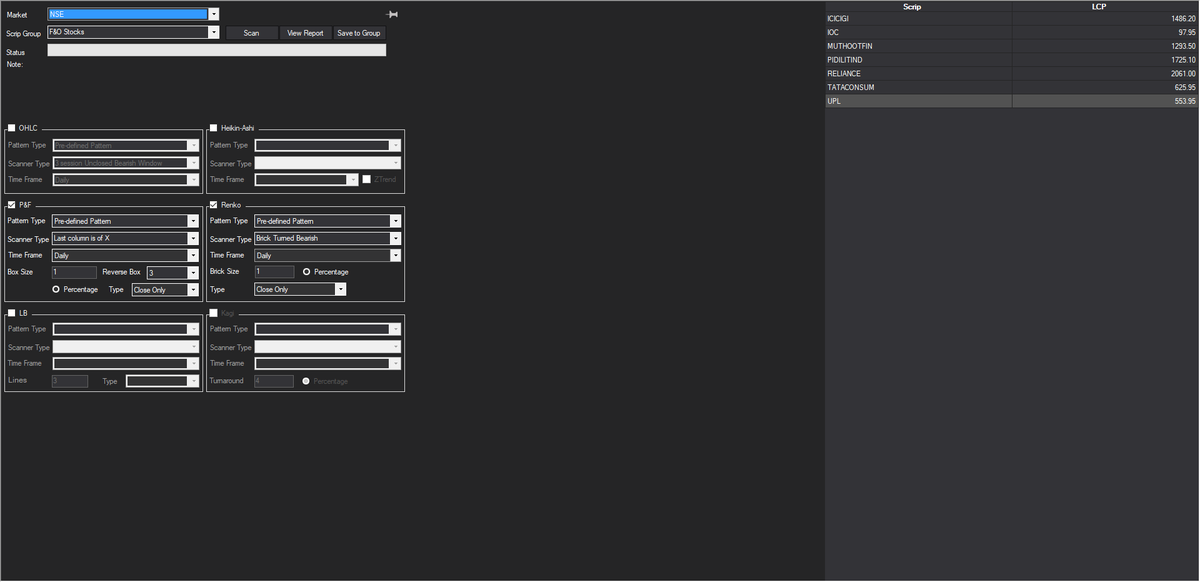The height and width of the screenshot is (582, 1200).
Task: Click the Renko Brick Size field
Action: pyautogui.click(x=275, y=272)
